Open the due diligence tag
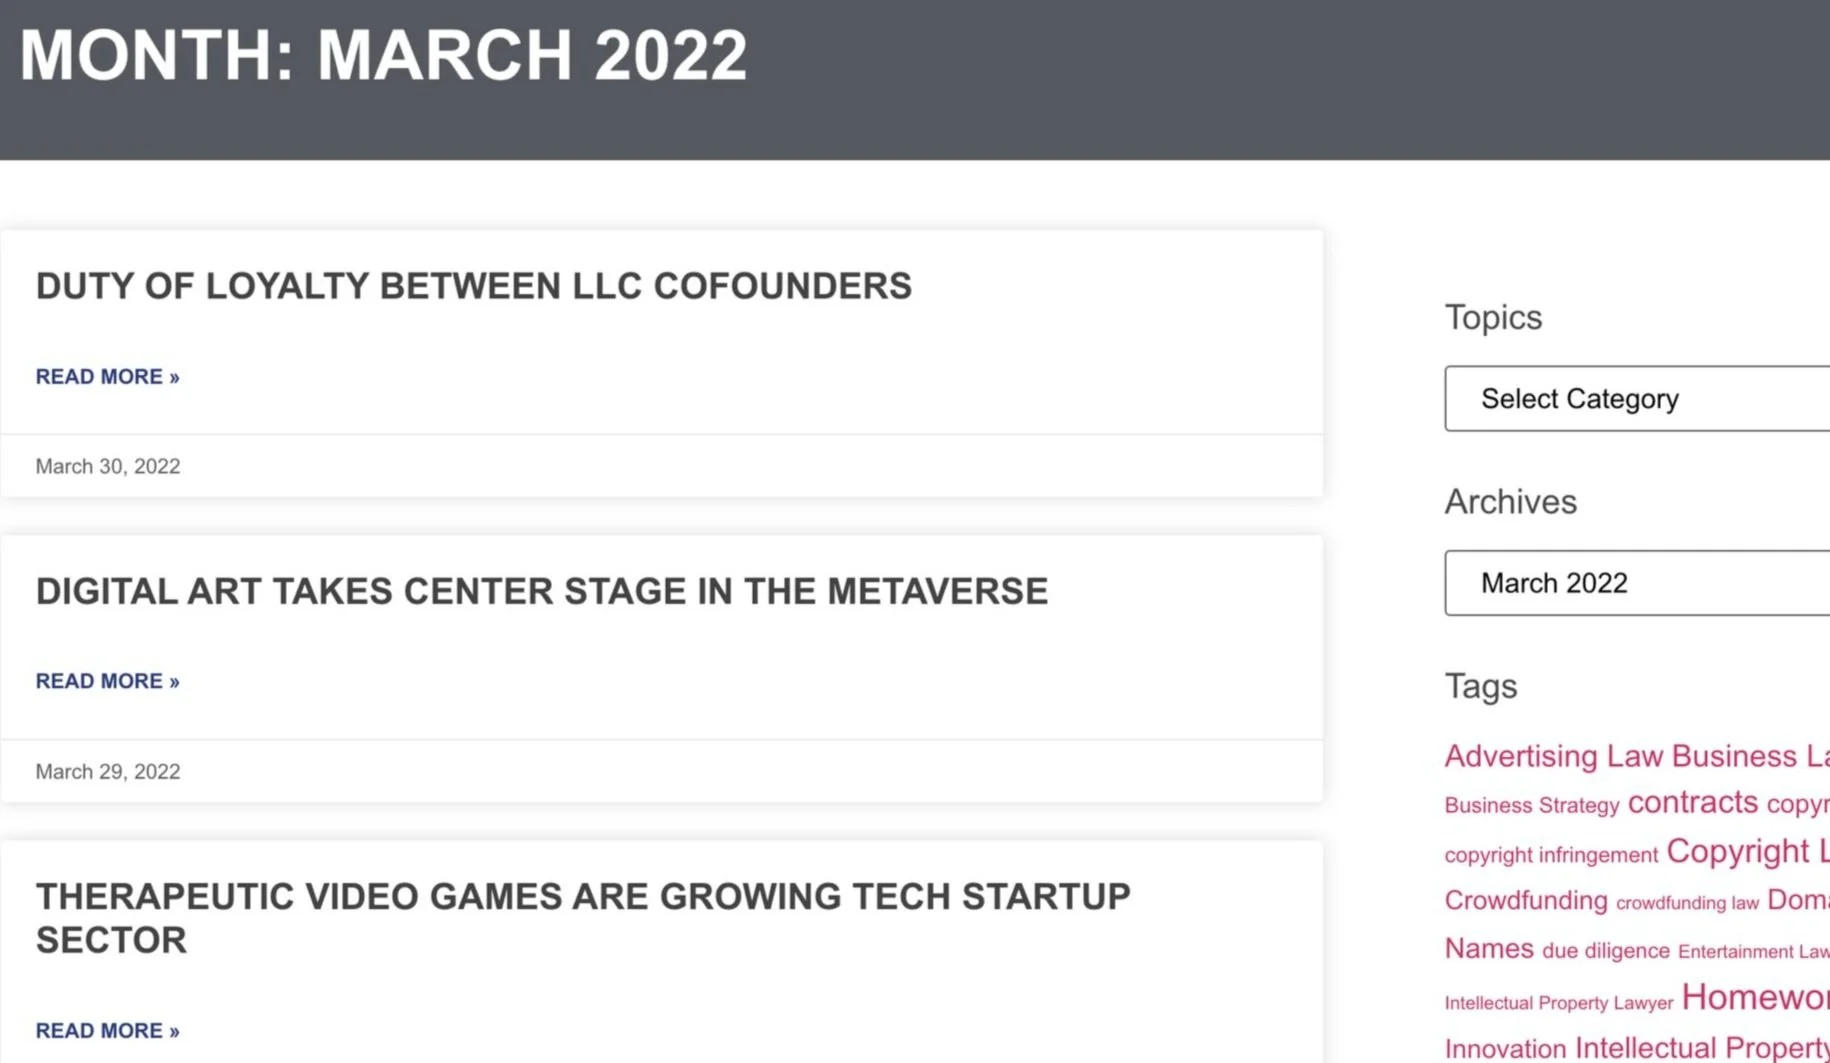Viewport: 1830px width, 1063px height. coord(1605,951)
